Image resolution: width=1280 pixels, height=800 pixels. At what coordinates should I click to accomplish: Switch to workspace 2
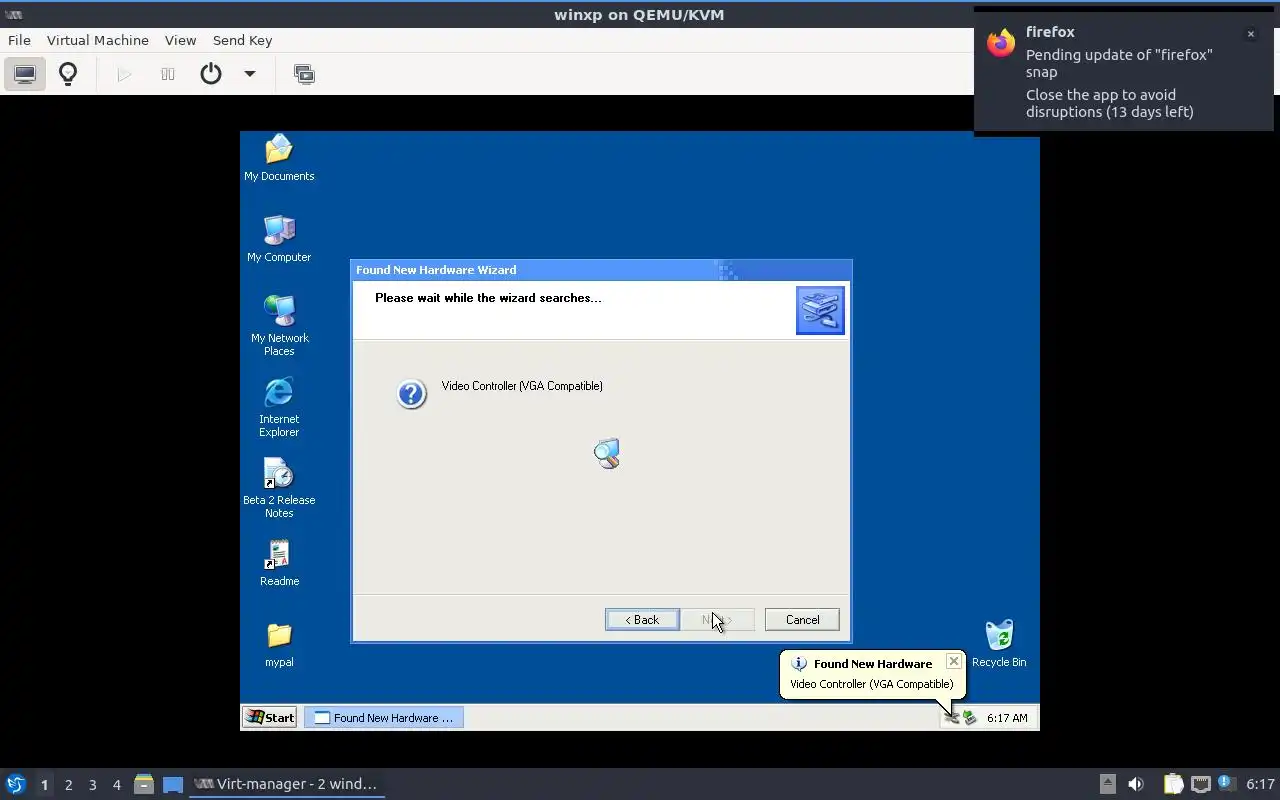[x=68, y=785]
